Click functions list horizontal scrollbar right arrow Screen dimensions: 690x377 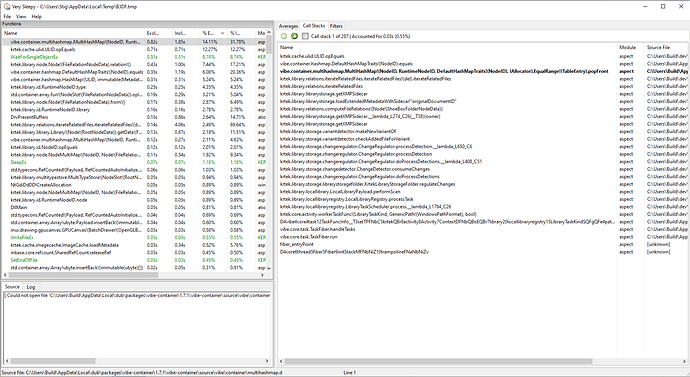262,275
